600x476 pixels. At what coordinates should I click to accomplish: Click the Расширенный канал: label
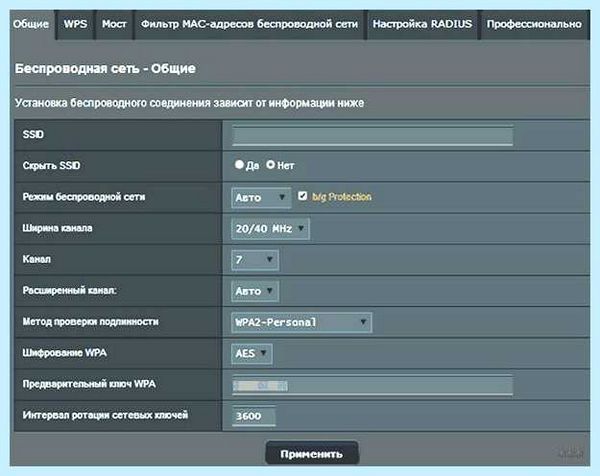click(x=69, y=291)
